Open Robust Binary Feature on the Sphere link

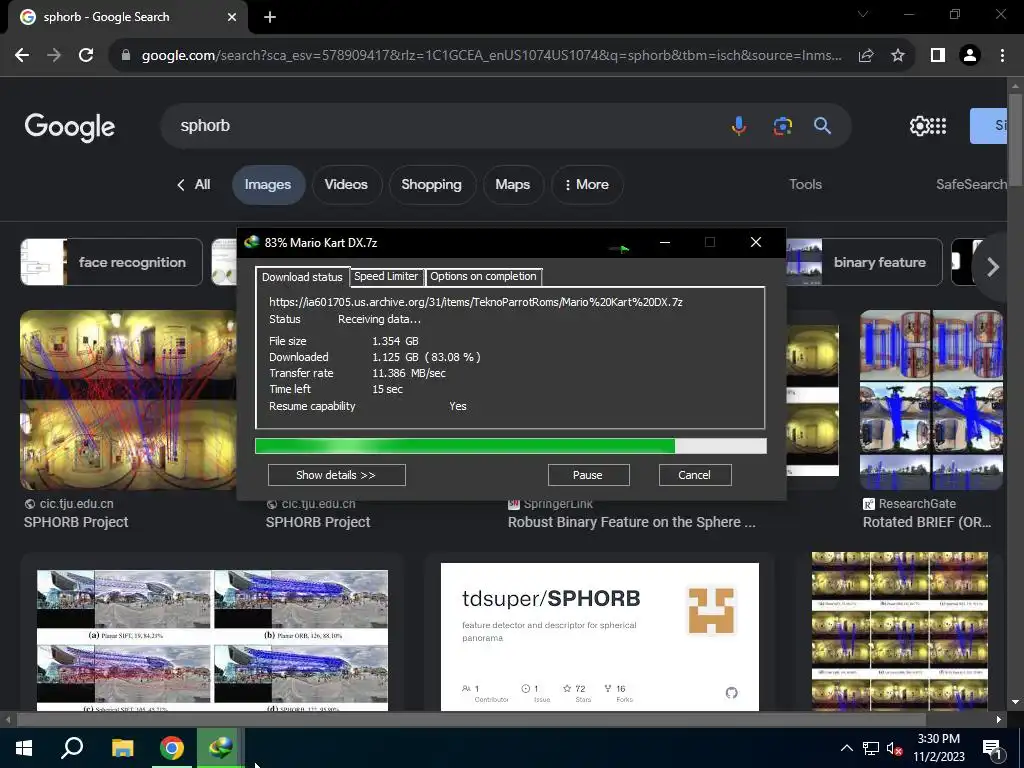click(632, 522)
